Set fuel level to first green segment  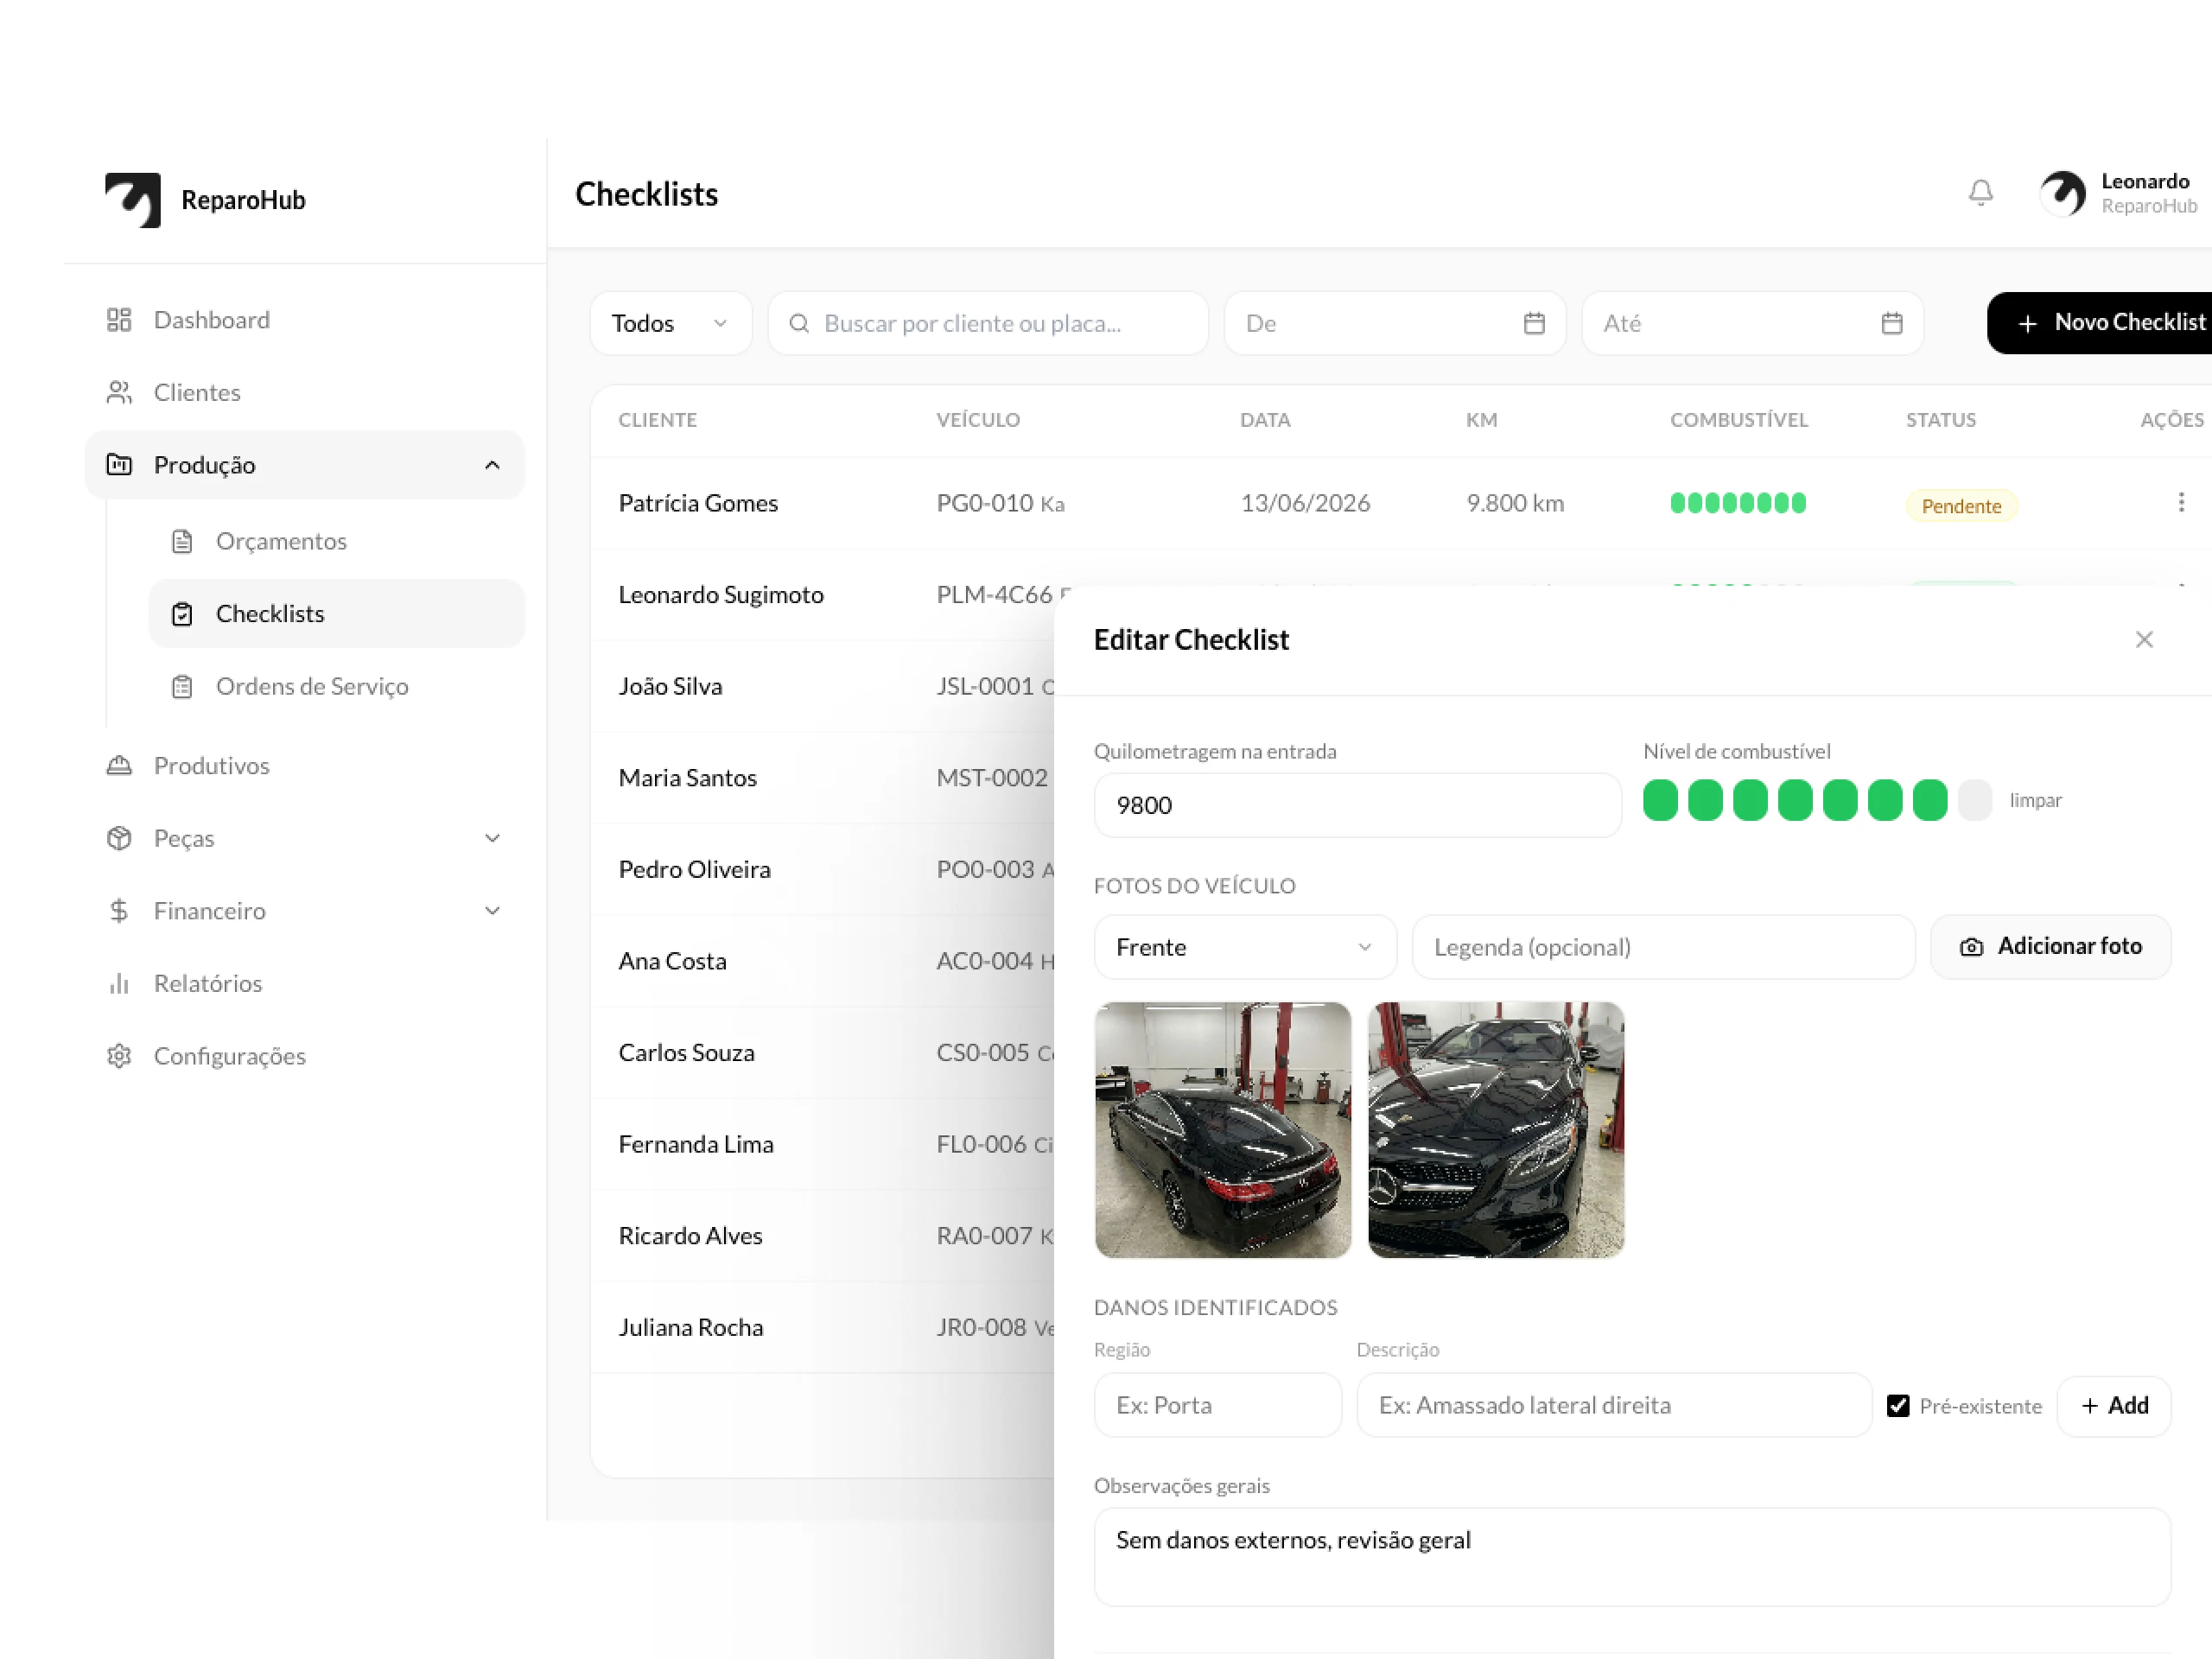pyautogui.click(x=1660, y=800)
